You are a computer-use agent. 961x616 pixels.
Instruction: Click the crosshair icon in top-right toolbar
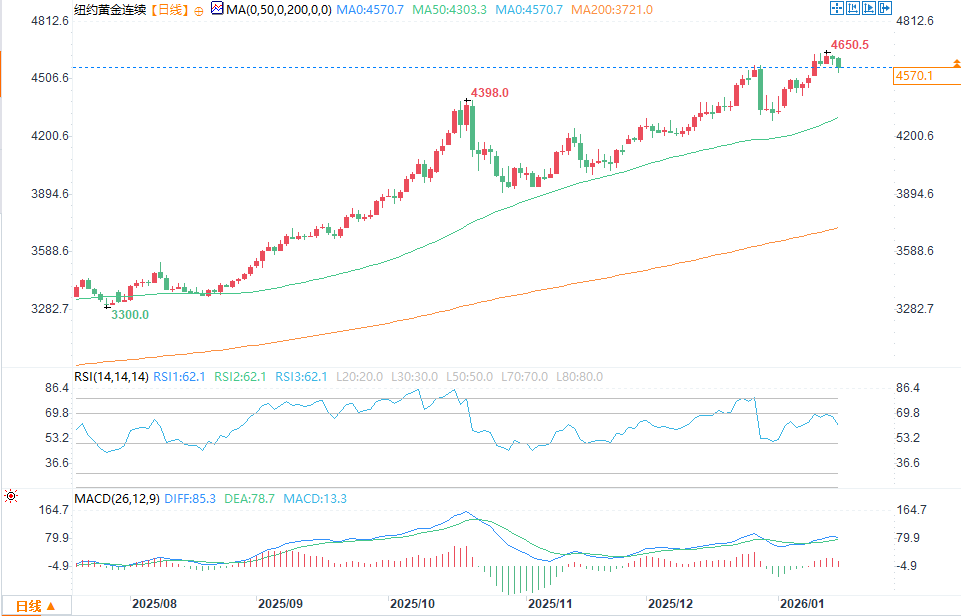point(836,8)
